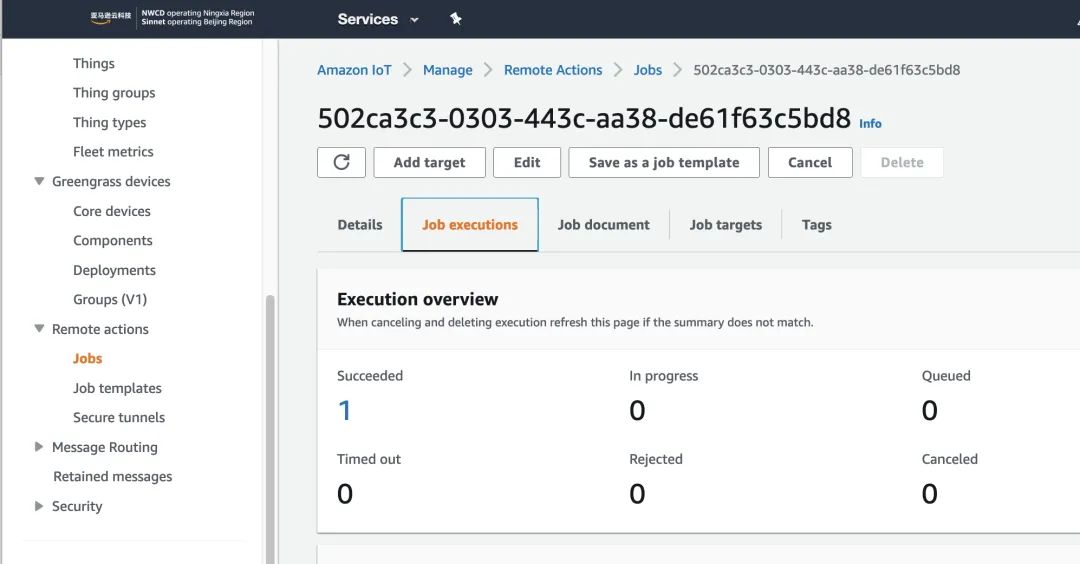Collapse the Greengrass devices section
1080x564 pixels.
coord(40,182)
